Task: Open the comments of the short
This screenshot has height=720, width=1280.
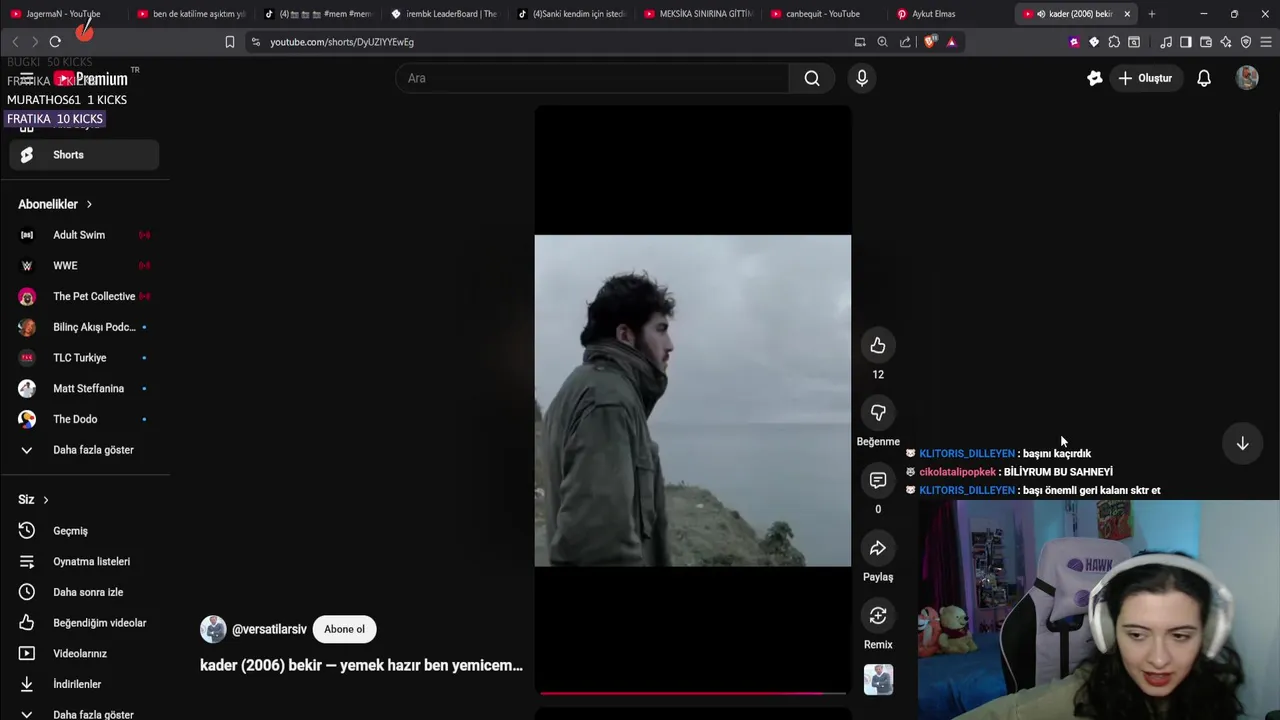Action: pos(878,480)
